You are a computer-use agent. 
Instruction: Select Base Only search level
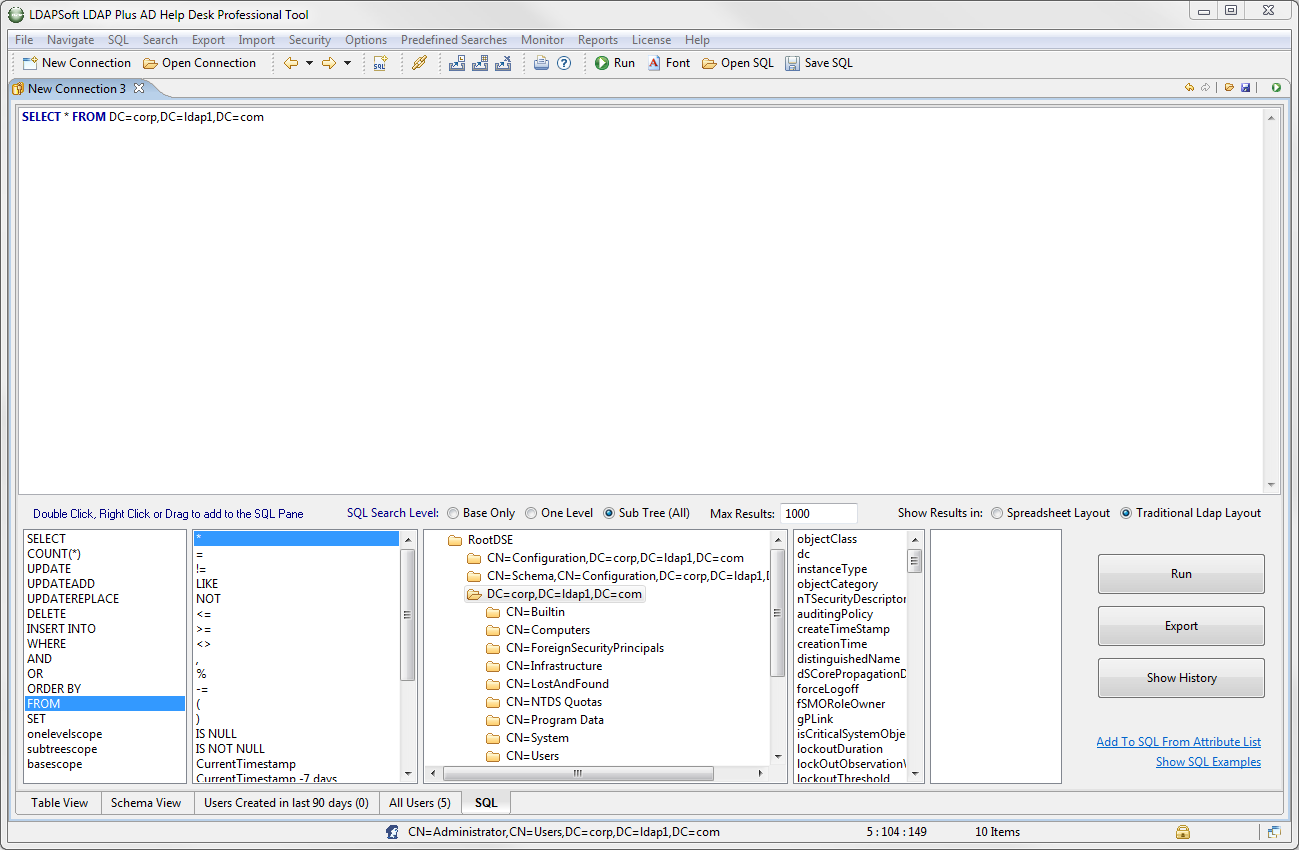[x=454, y=513]
